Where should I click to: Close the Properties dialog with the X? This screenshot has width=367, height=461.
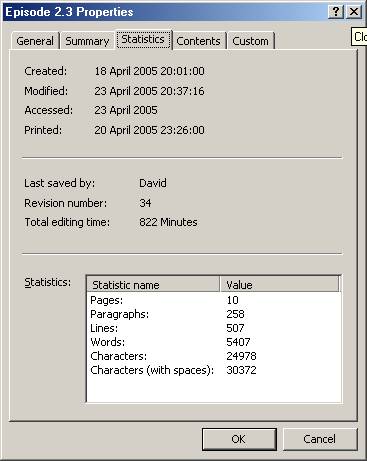coord(354,12)
